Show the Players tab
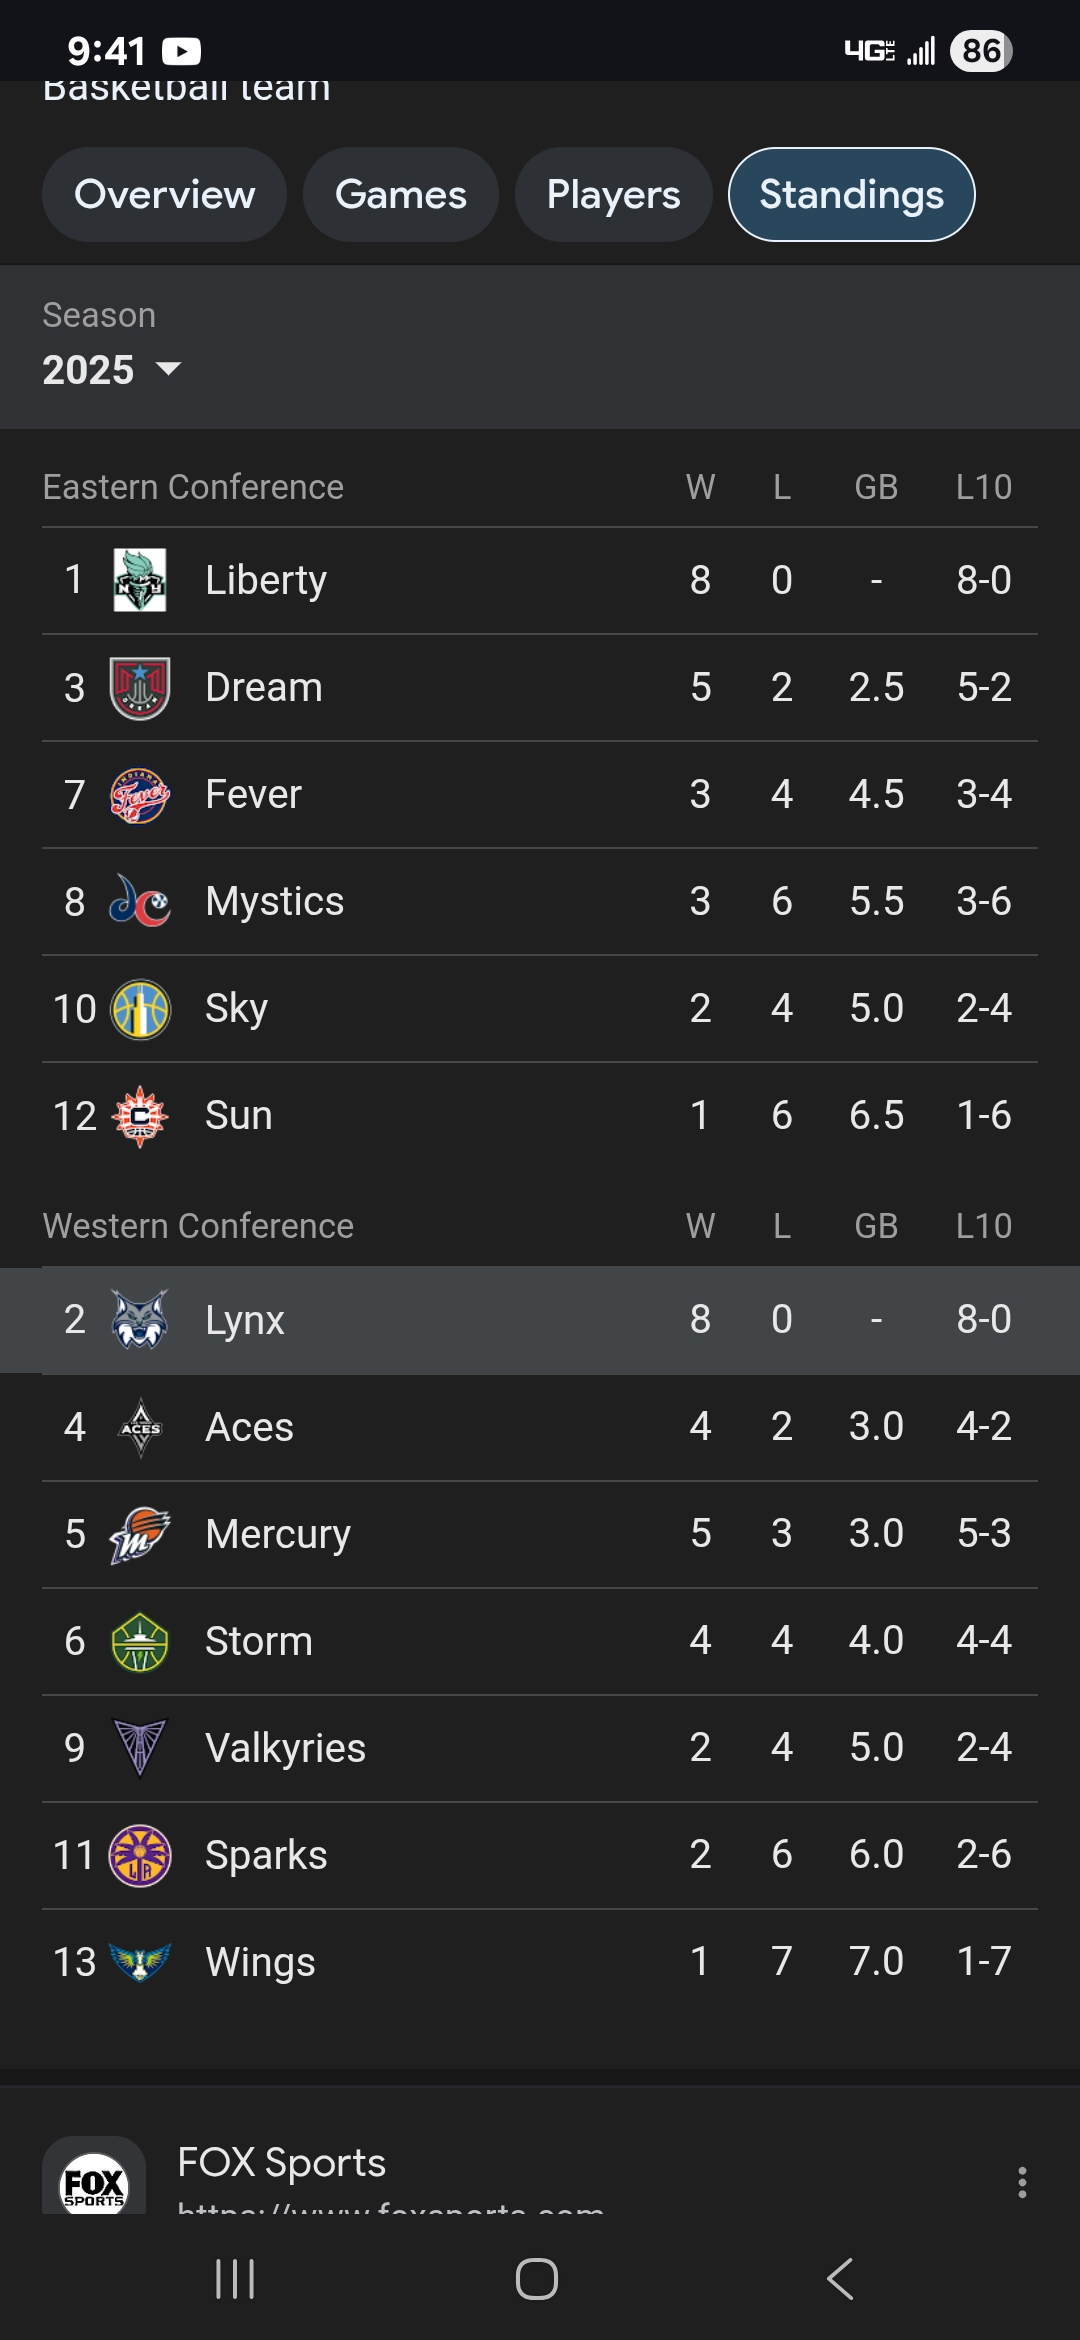The height and width of the screenshot is (2340, 1080). pos(613,195)
